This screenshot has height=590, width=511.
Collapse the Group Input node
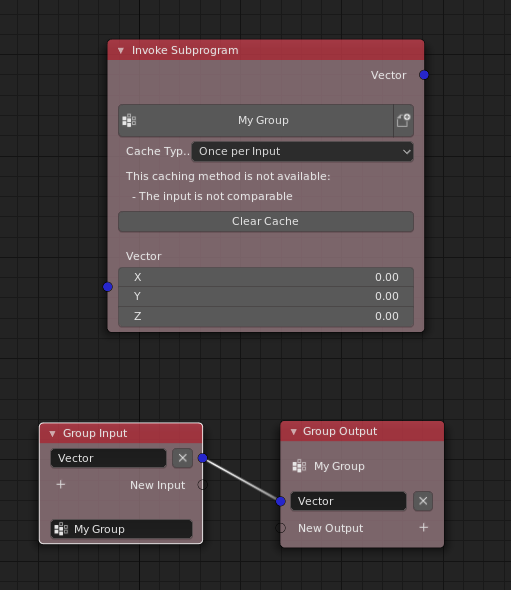click(52, 433)
